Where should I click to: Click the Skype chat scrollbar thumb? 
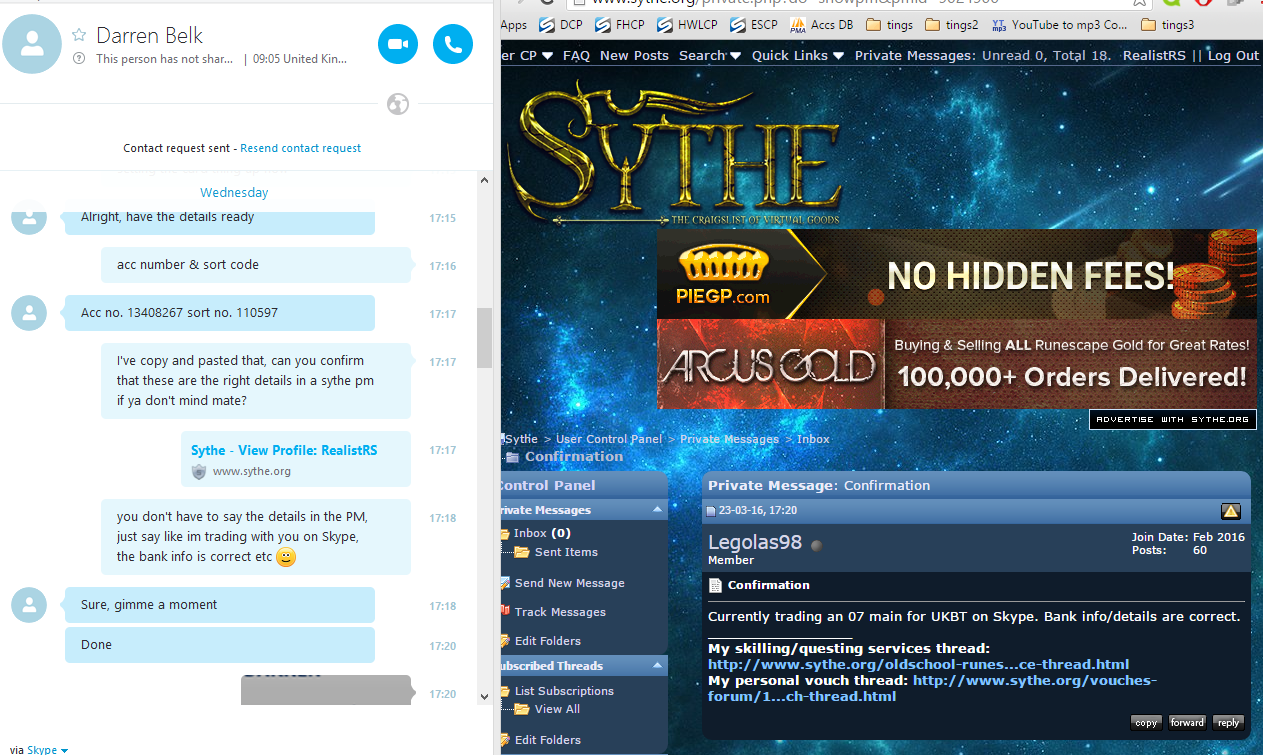click(485, 338)
